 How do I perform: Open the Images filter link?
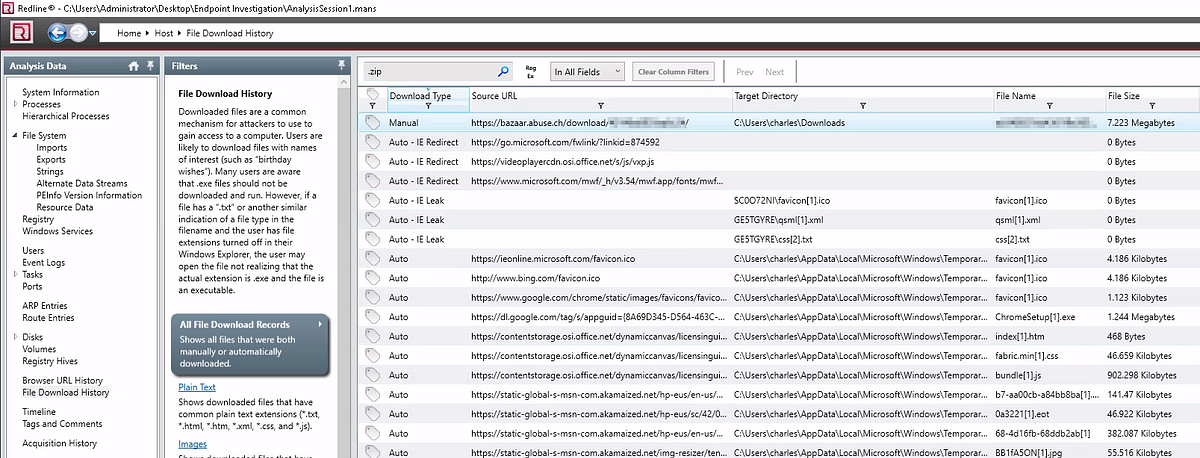click(192, 443)
